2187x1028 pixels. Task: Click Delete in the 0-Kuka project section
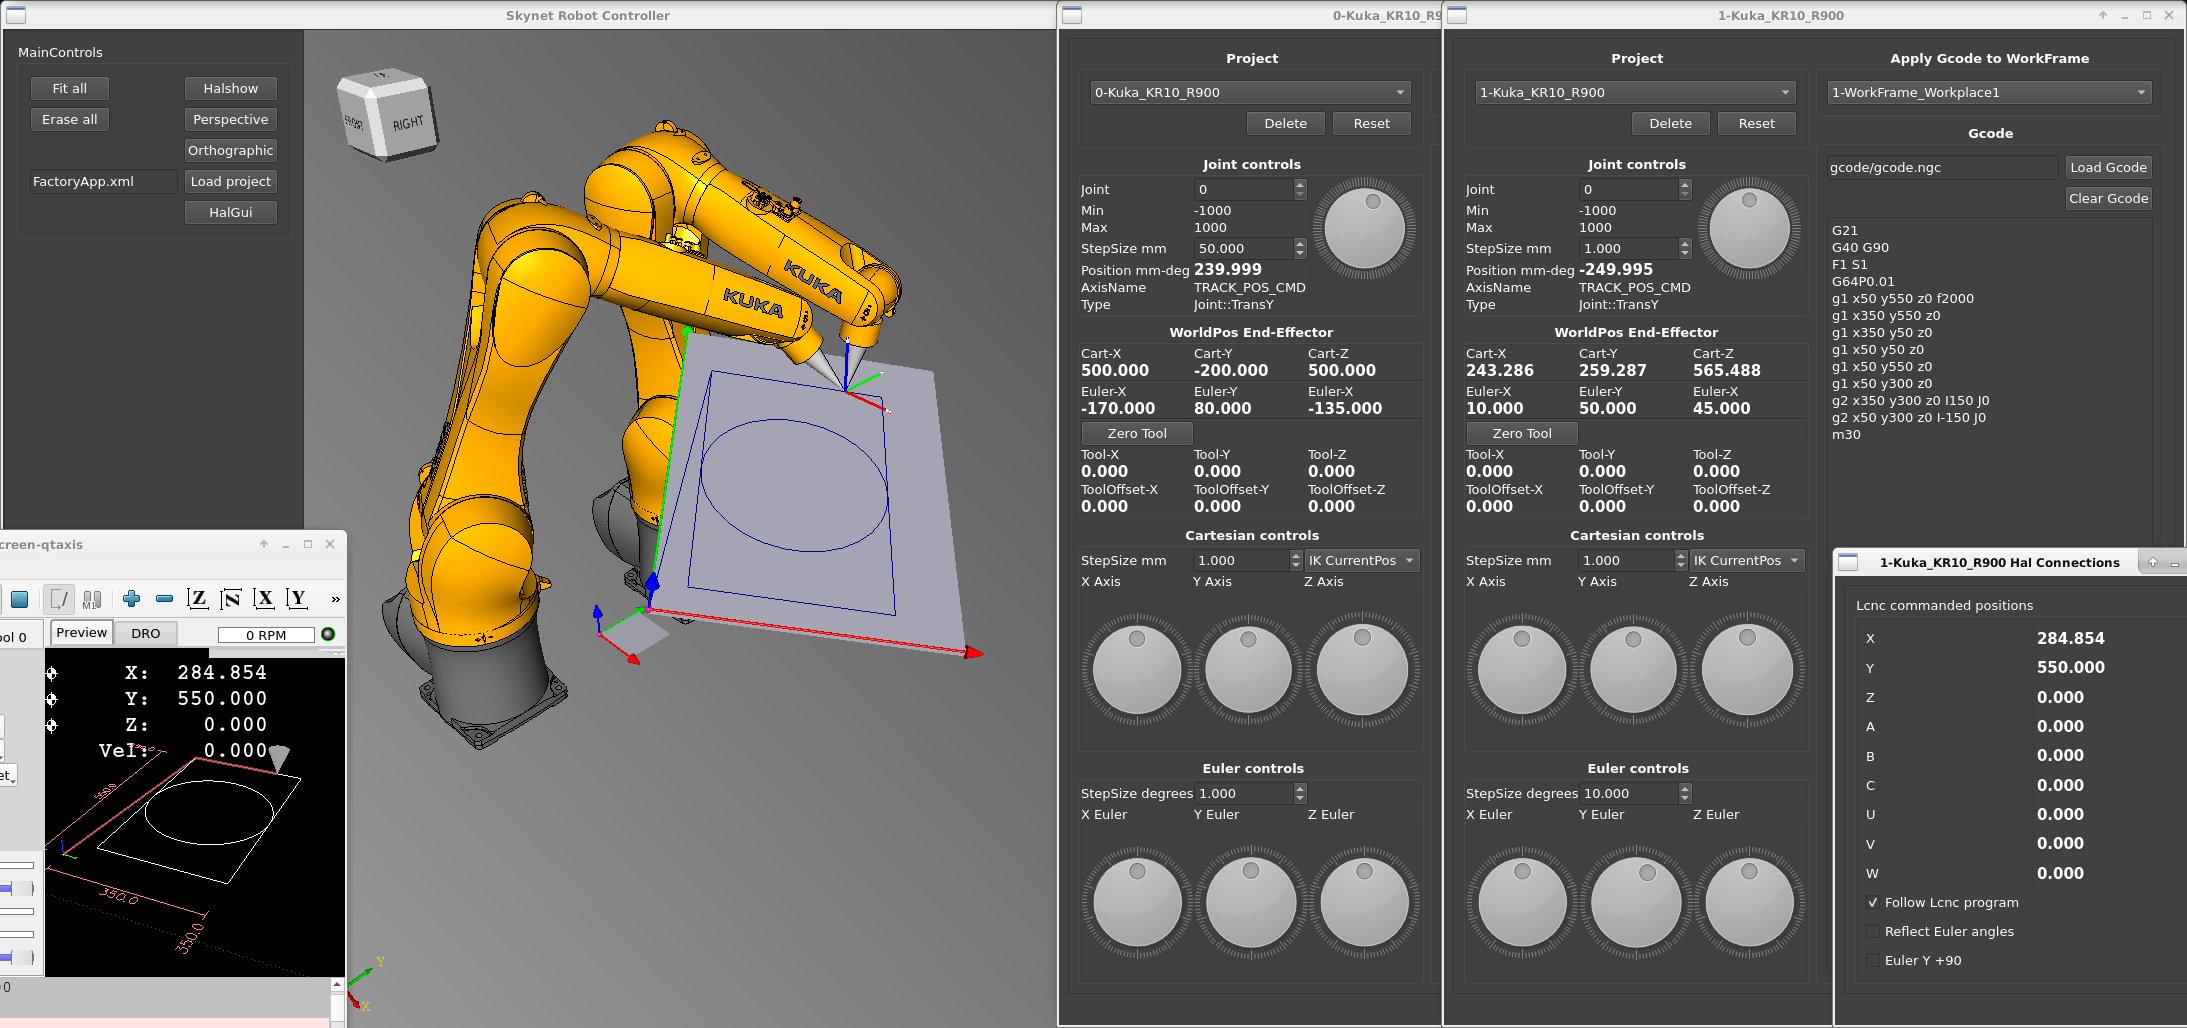1285,123
